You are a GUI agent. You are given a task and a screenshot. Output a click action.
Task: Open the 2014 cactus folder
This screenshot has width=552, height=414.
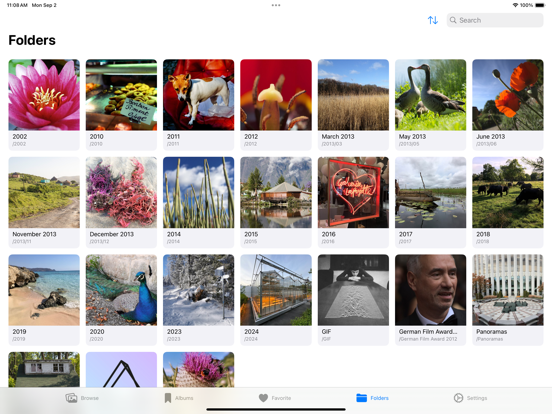199,202
